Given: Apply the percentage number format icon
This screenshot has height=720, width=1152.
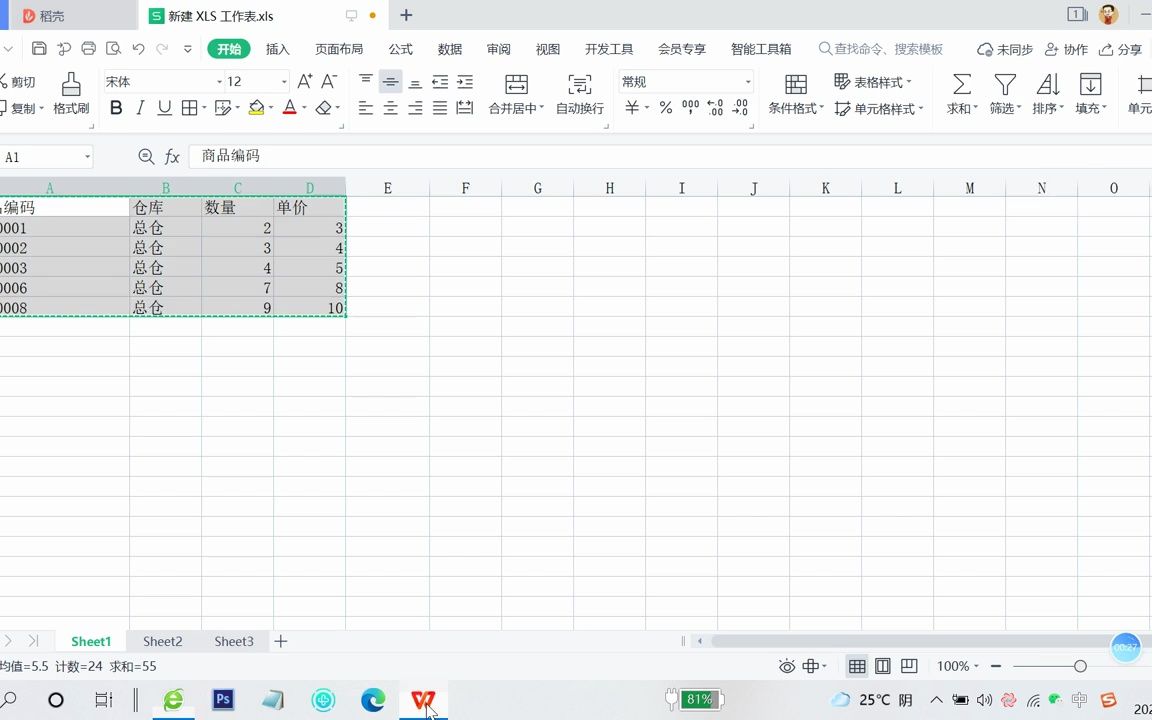Looking at the screenshot, I should (x=666, y=108).
